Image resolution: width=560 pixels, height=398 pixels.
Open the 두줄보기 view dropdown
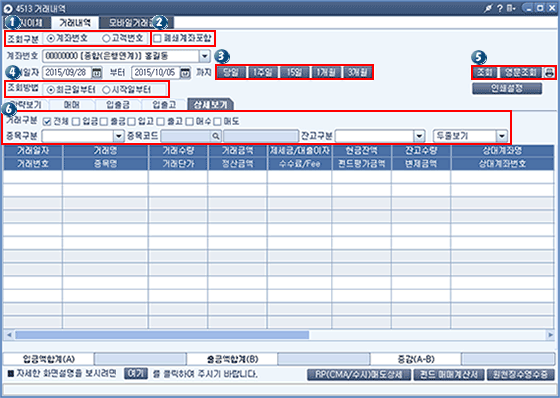click(501, 136)
